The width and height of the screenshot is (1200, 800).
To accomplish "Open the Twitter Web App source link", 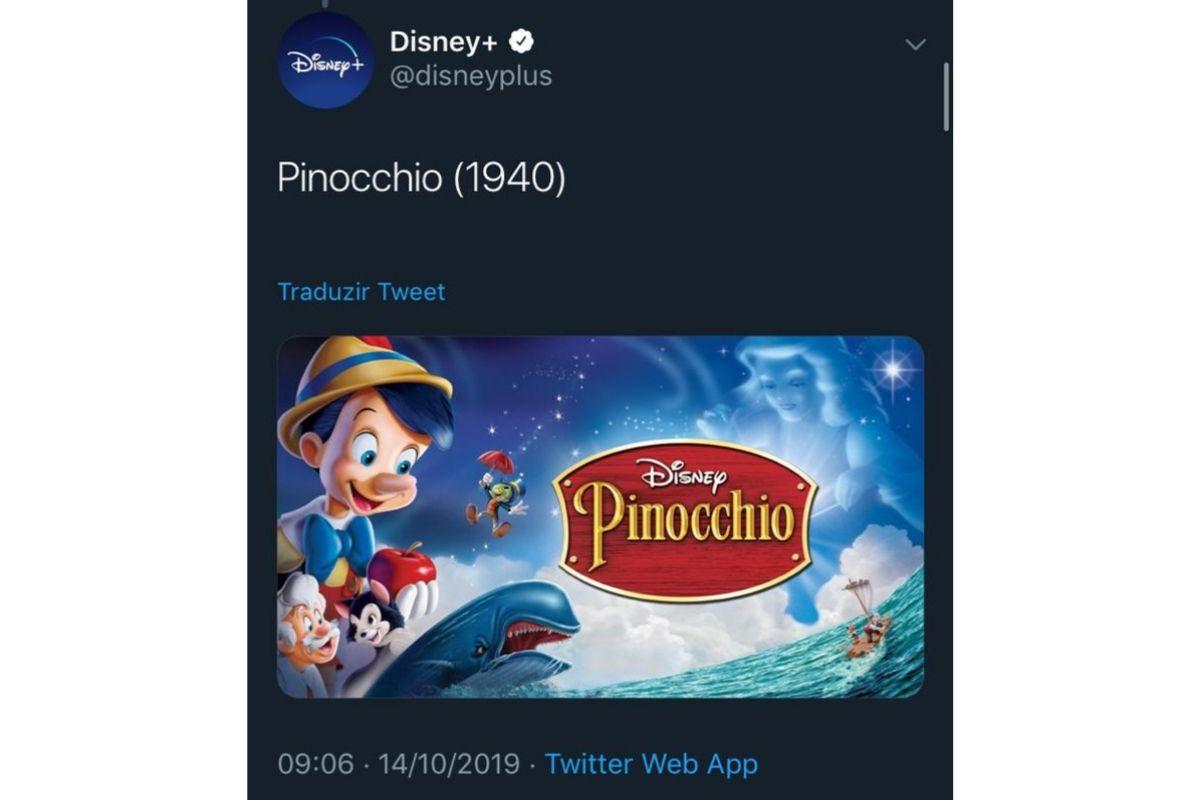I will click(x=651, y=765).
